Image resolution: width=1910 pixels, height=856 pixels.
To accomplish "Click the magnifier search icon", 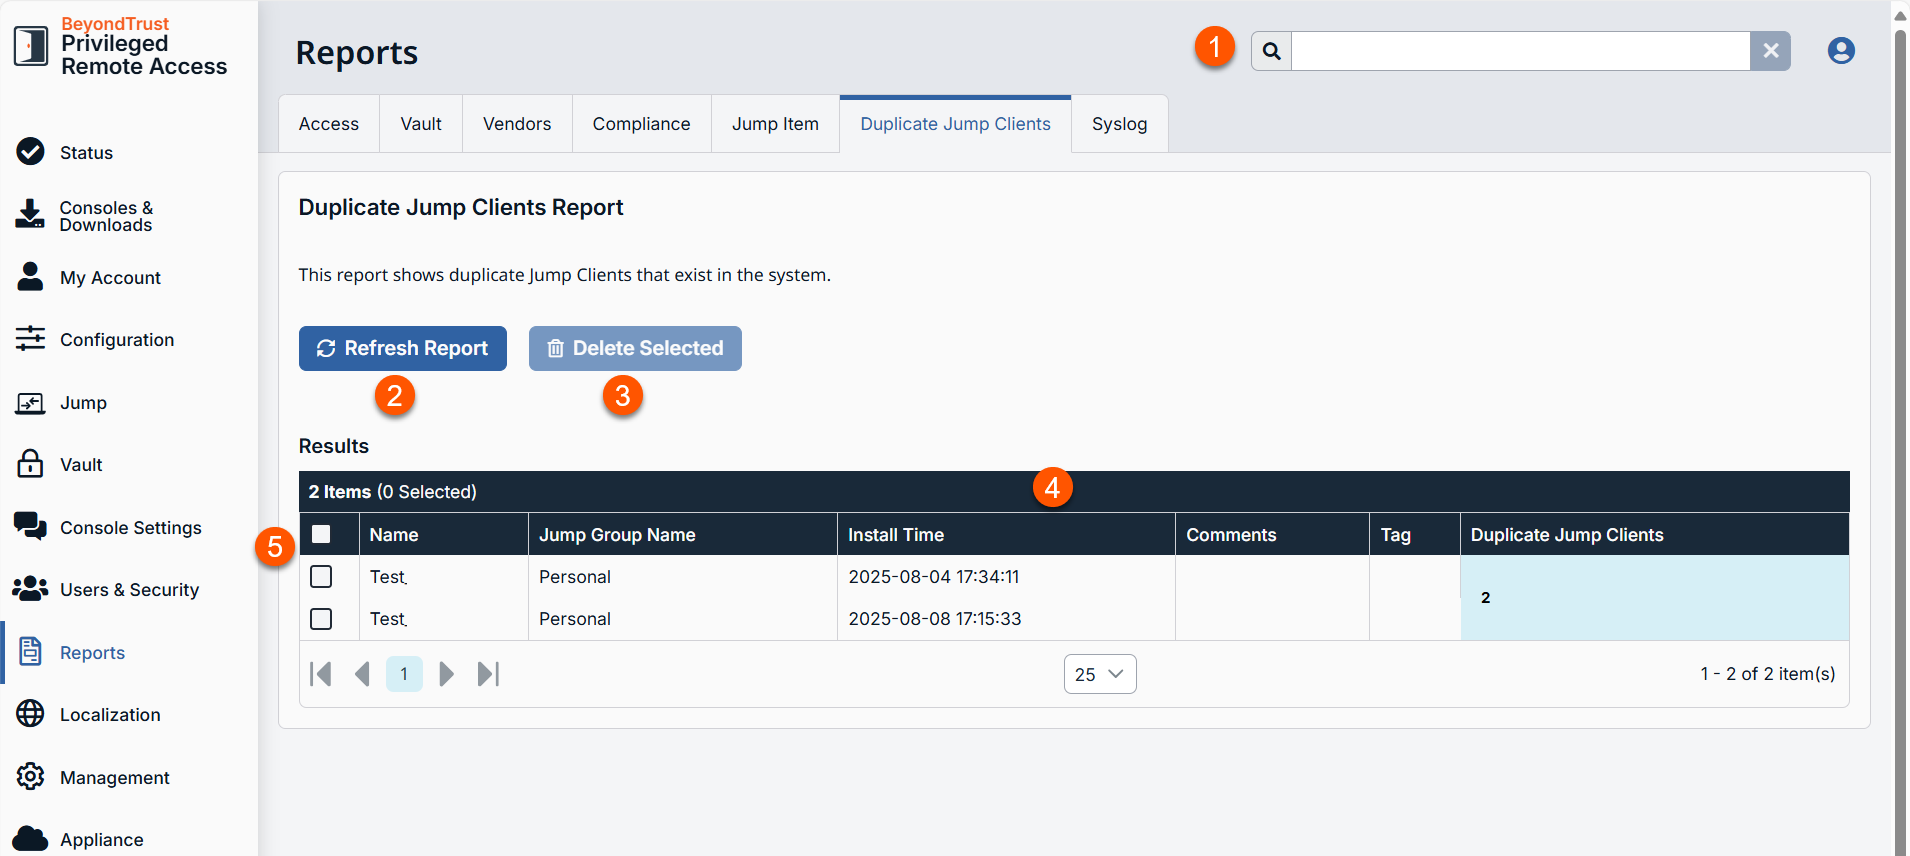I will tap(1272, 51).
